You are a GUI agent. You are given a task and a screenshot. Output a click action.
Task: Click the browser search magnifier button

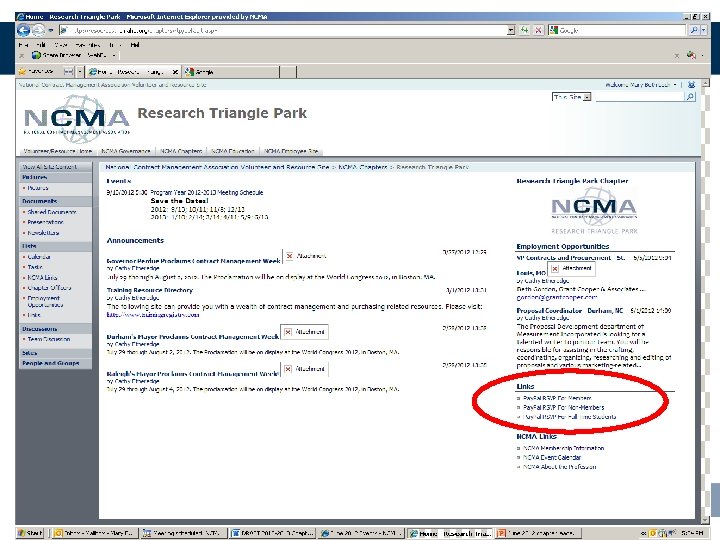[x=694, y=30]
